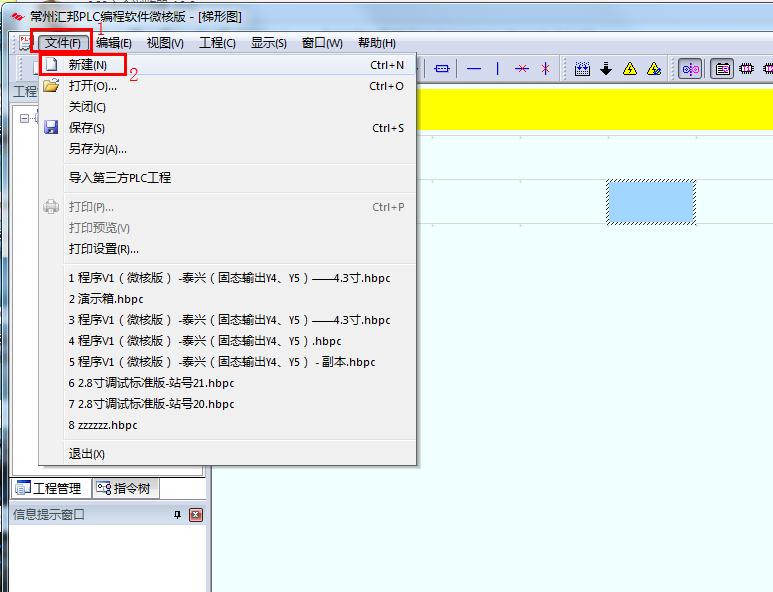Click the black download arrow icon

pyautogui.click(x=606, y=69)
